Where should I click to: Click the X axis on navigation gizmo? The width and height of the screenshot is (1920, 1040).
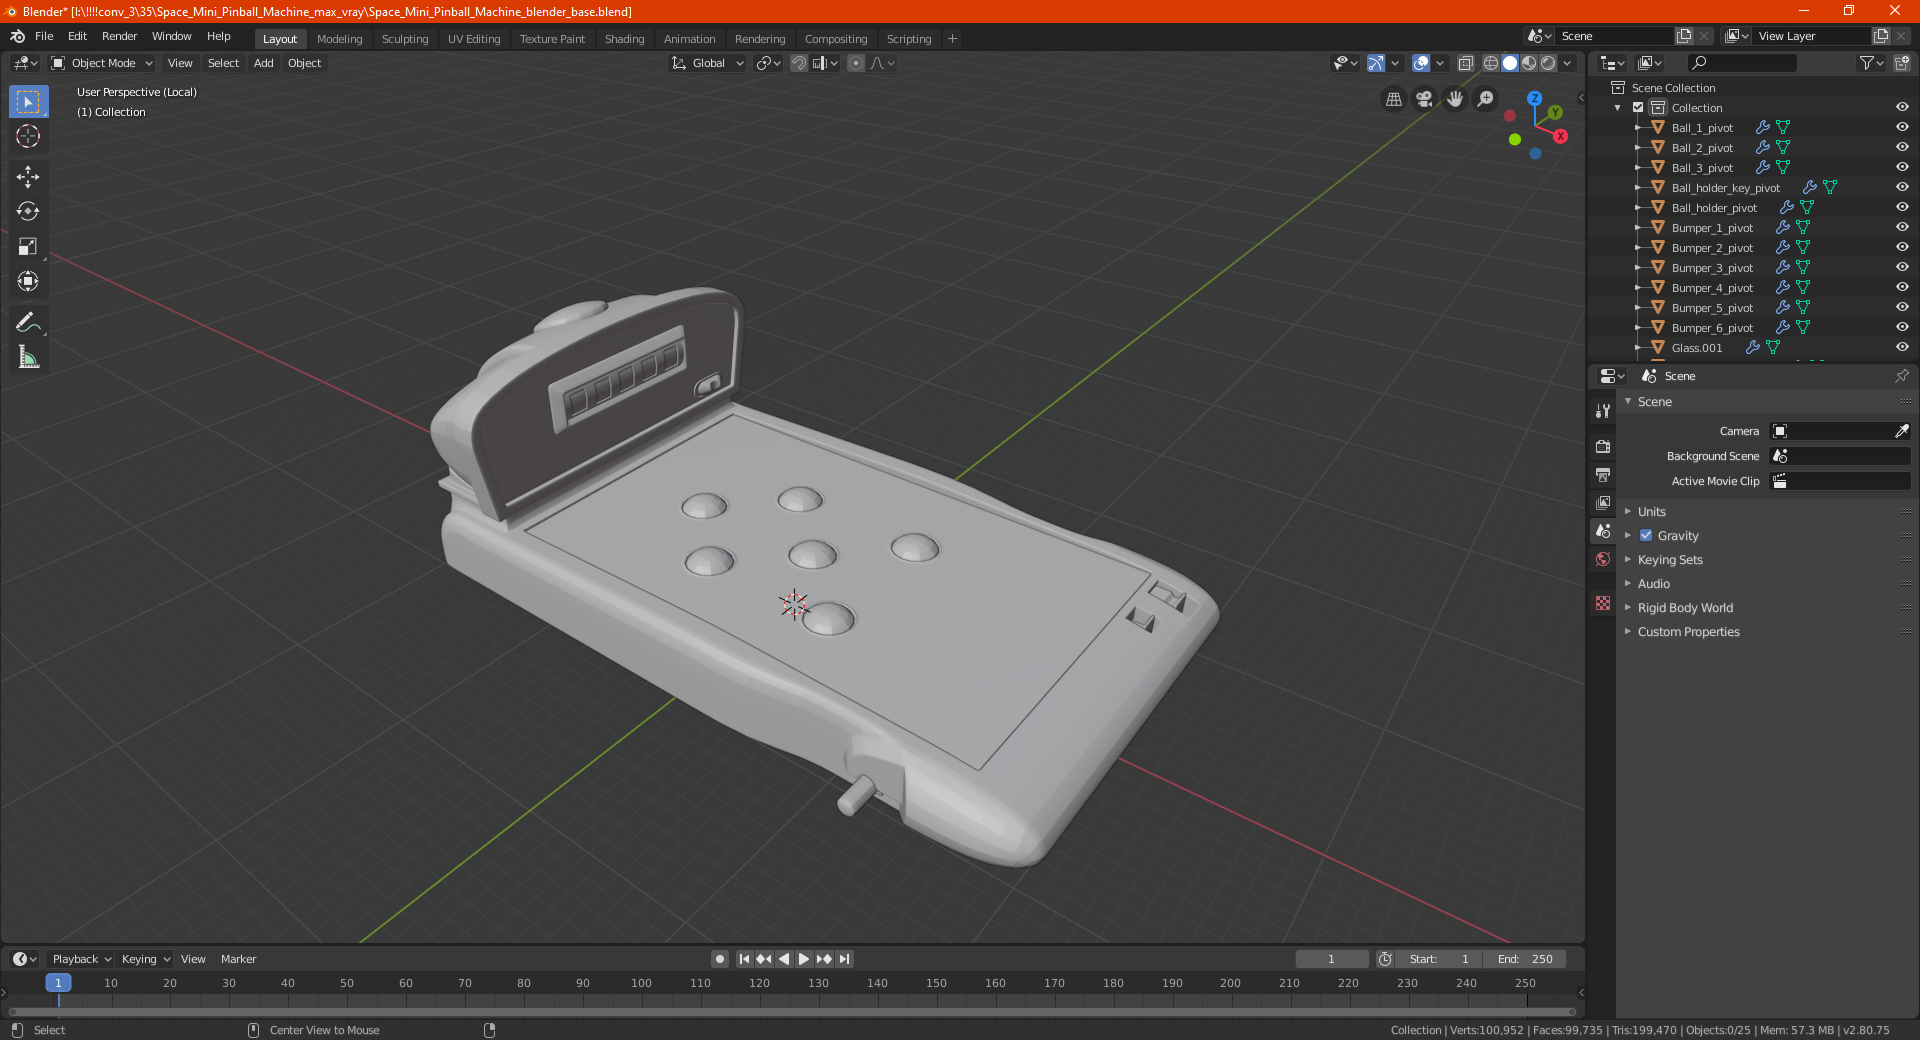(x=1560, y=136)
